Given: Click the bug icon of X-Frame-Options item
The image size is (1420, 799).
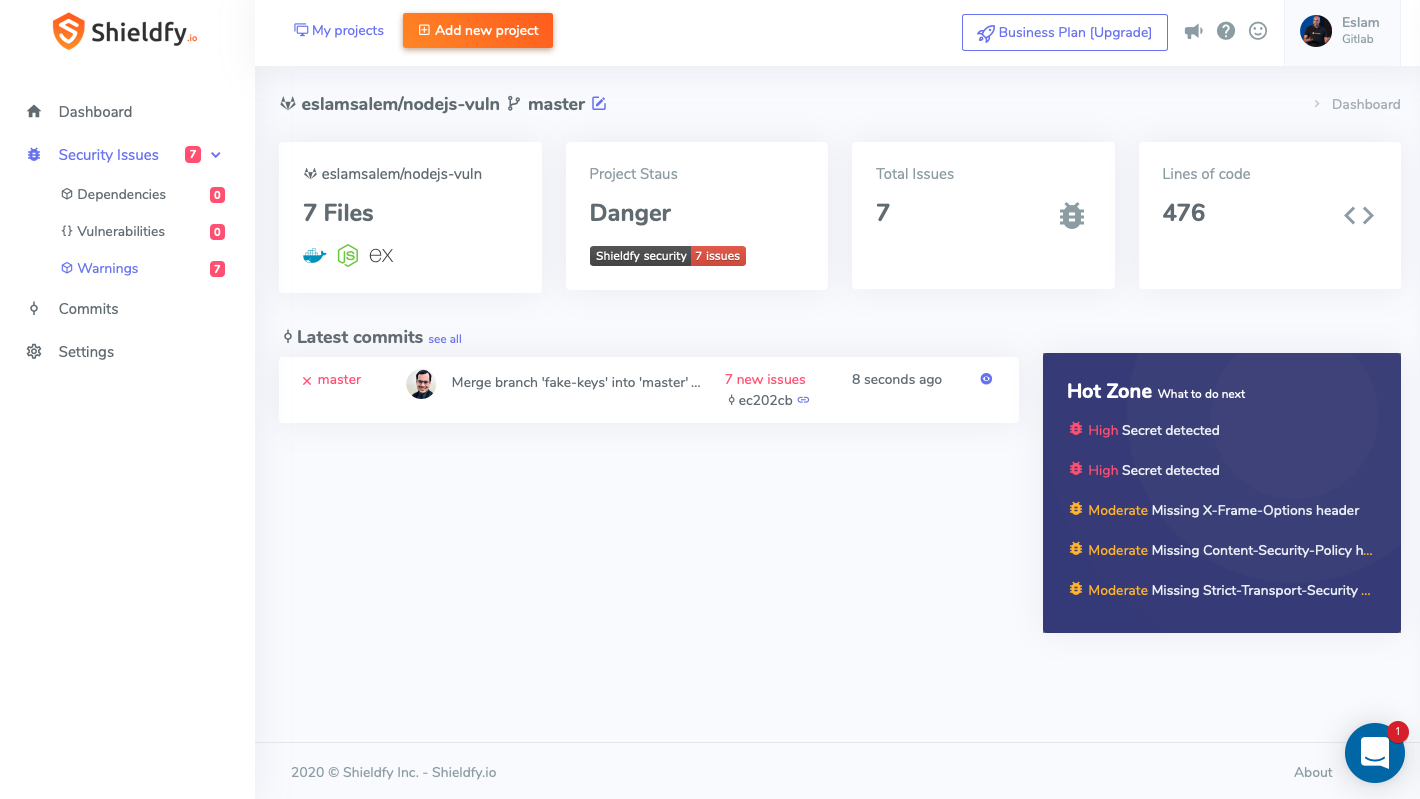Looking at the screenshot, I should point(1076,509).
